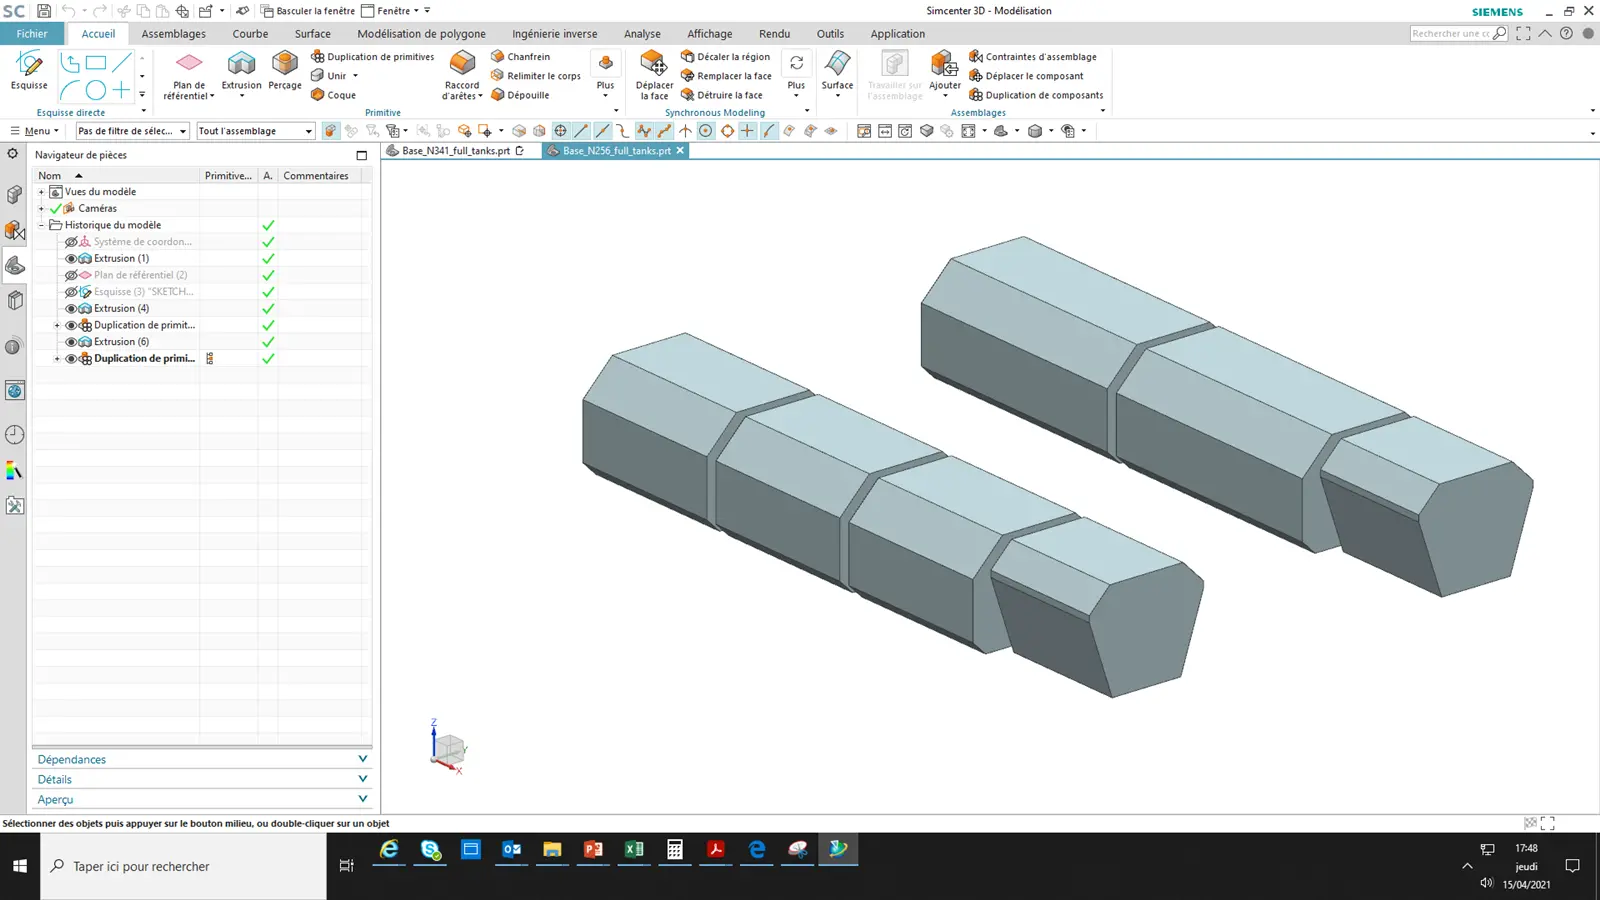
Task: Open the Fichier menu
Action: click(x=32, y=34)
